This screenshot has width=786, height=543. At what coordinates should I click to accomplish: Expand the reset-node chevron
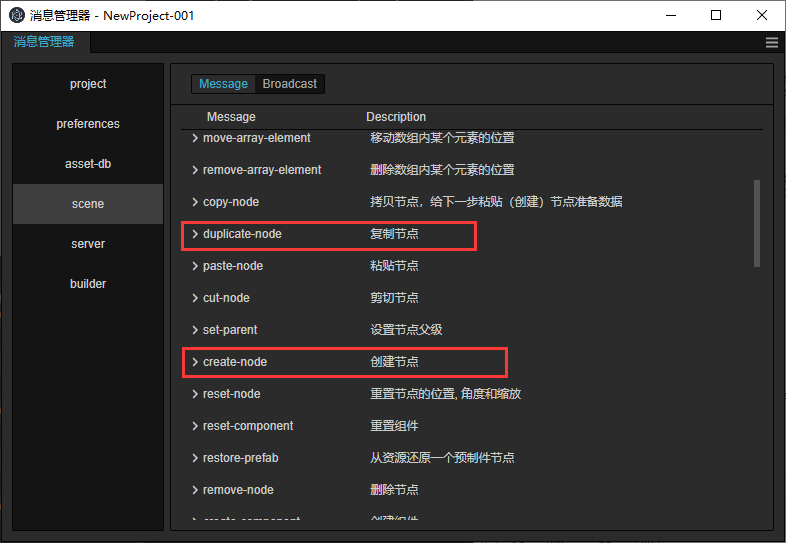[195, 394]
